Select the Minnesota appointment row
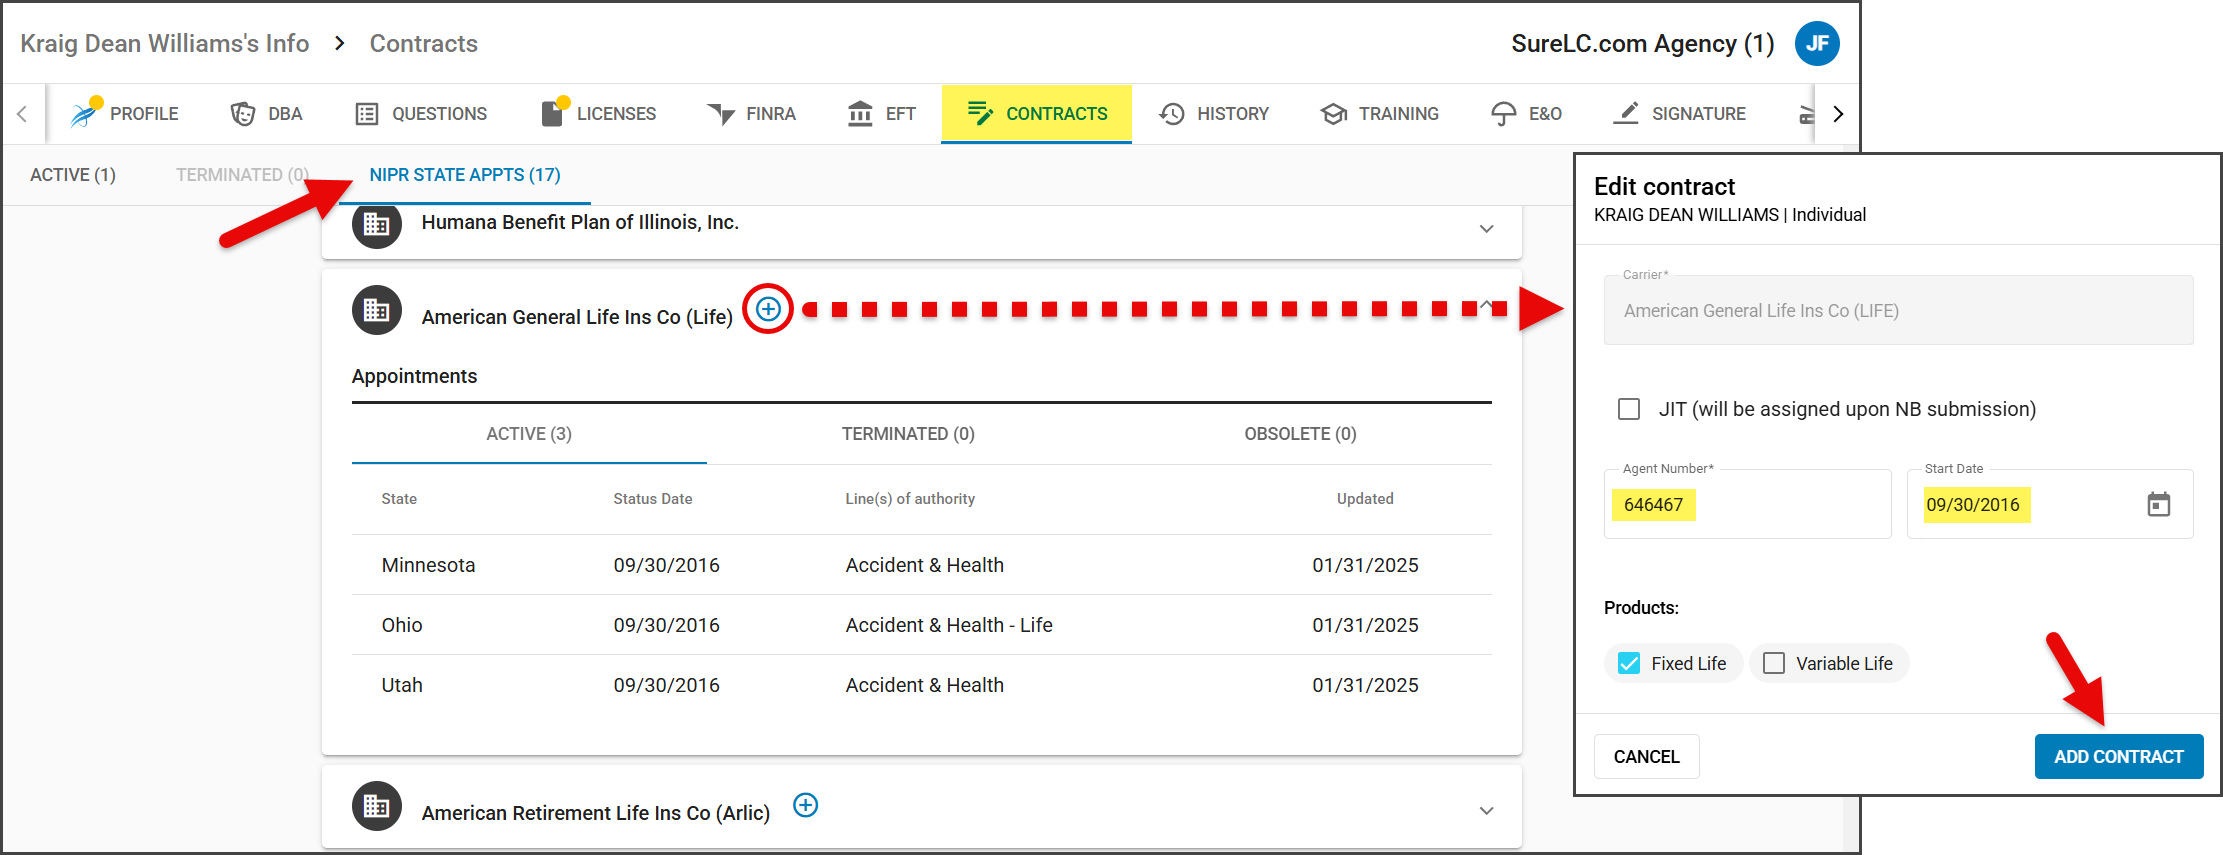This screenshot has width=2223, height=855. pyautogui.click(x=922, y=565)
